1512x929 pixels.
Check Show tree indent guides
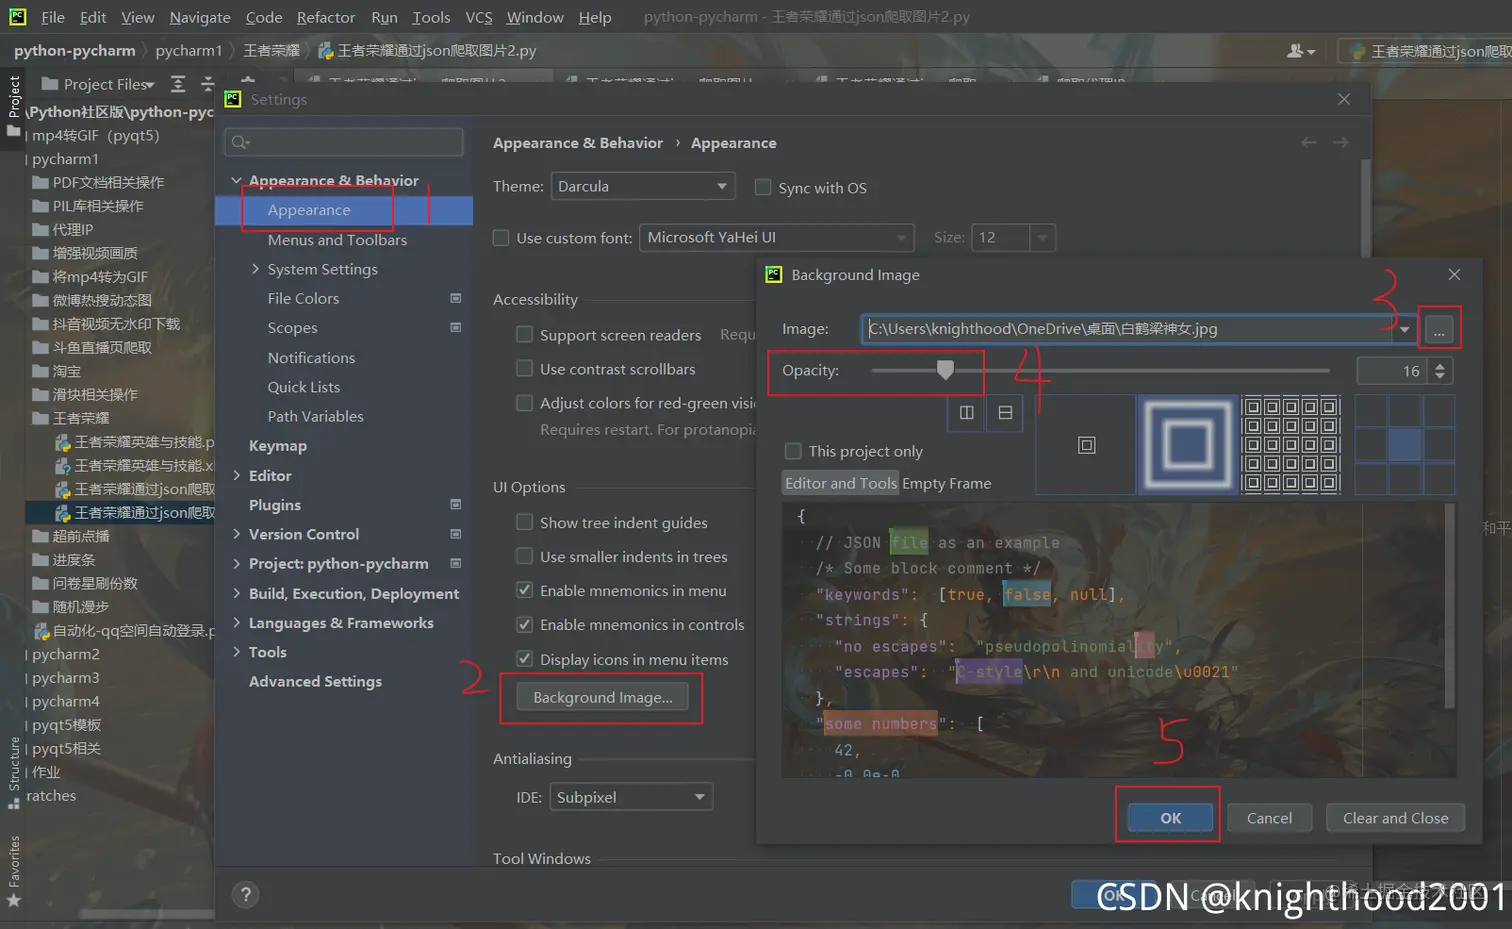pos(524,522)
